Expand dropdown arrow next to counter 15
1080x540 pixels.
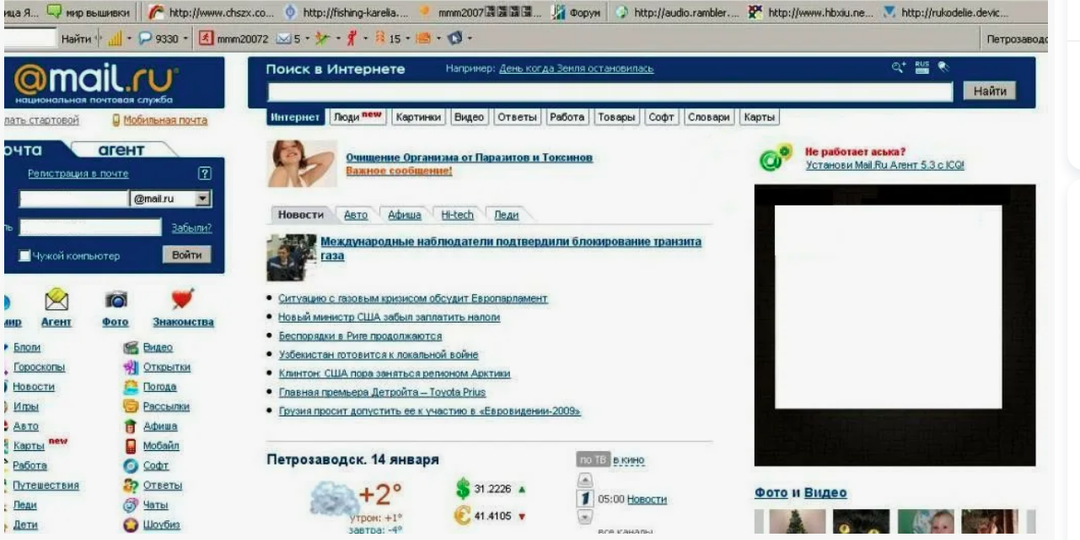(x=408, y=39)
